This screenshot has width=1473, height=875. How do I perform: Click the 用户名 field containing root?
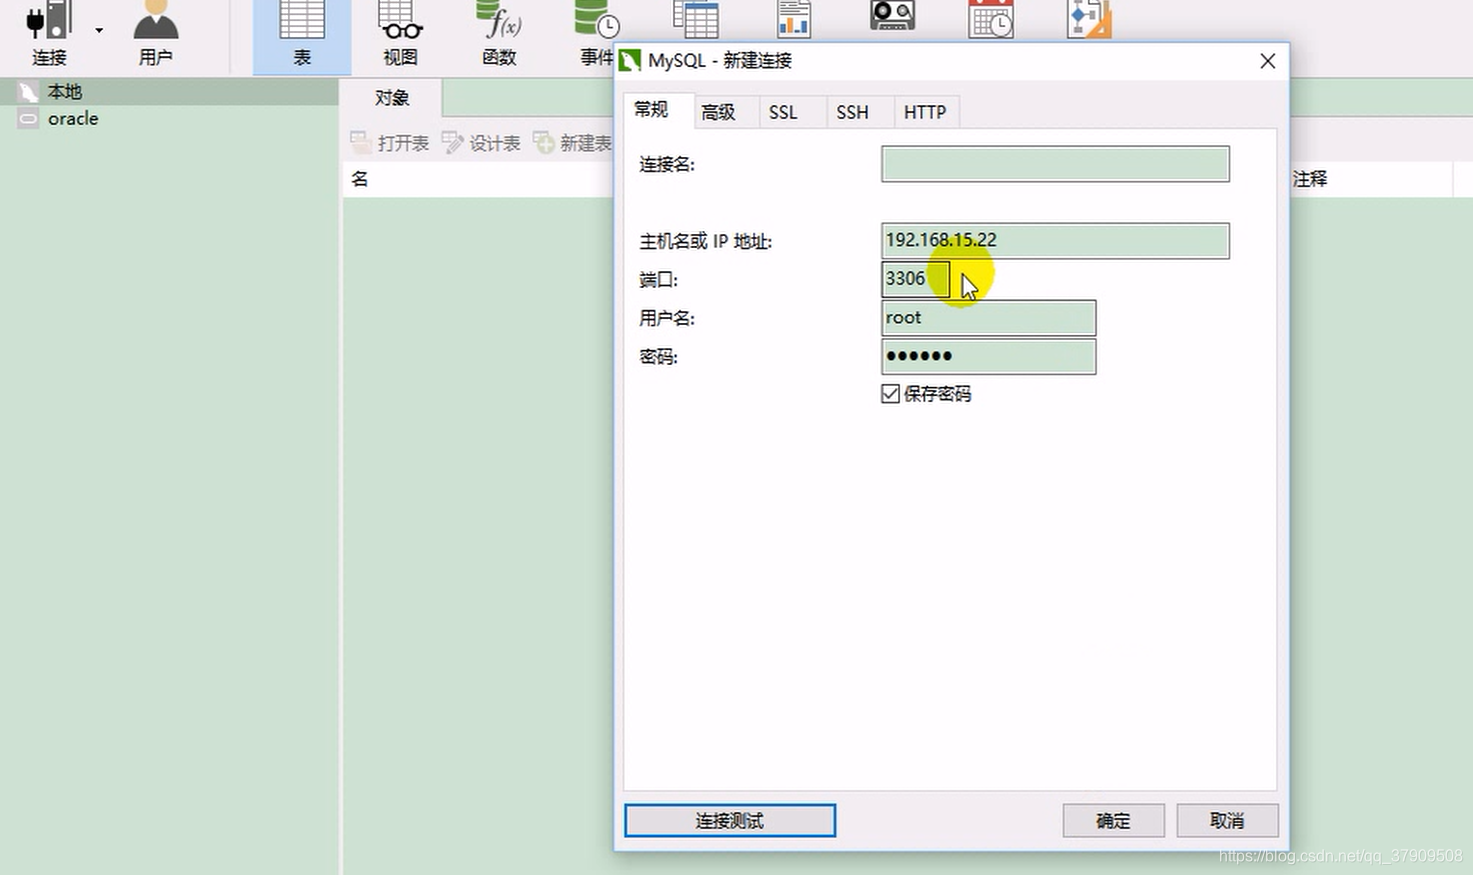988,318
